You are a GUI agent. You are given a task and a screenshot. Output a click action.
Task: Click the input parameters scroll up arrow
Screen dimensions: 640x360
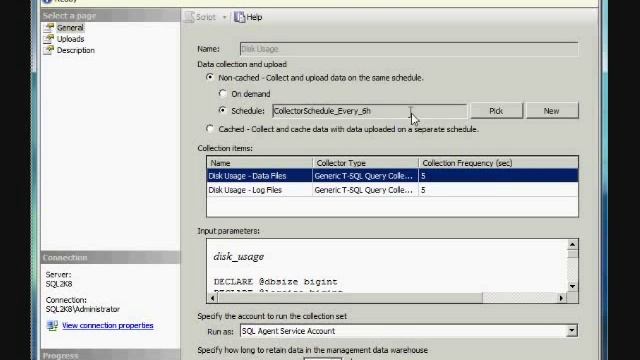572,244
